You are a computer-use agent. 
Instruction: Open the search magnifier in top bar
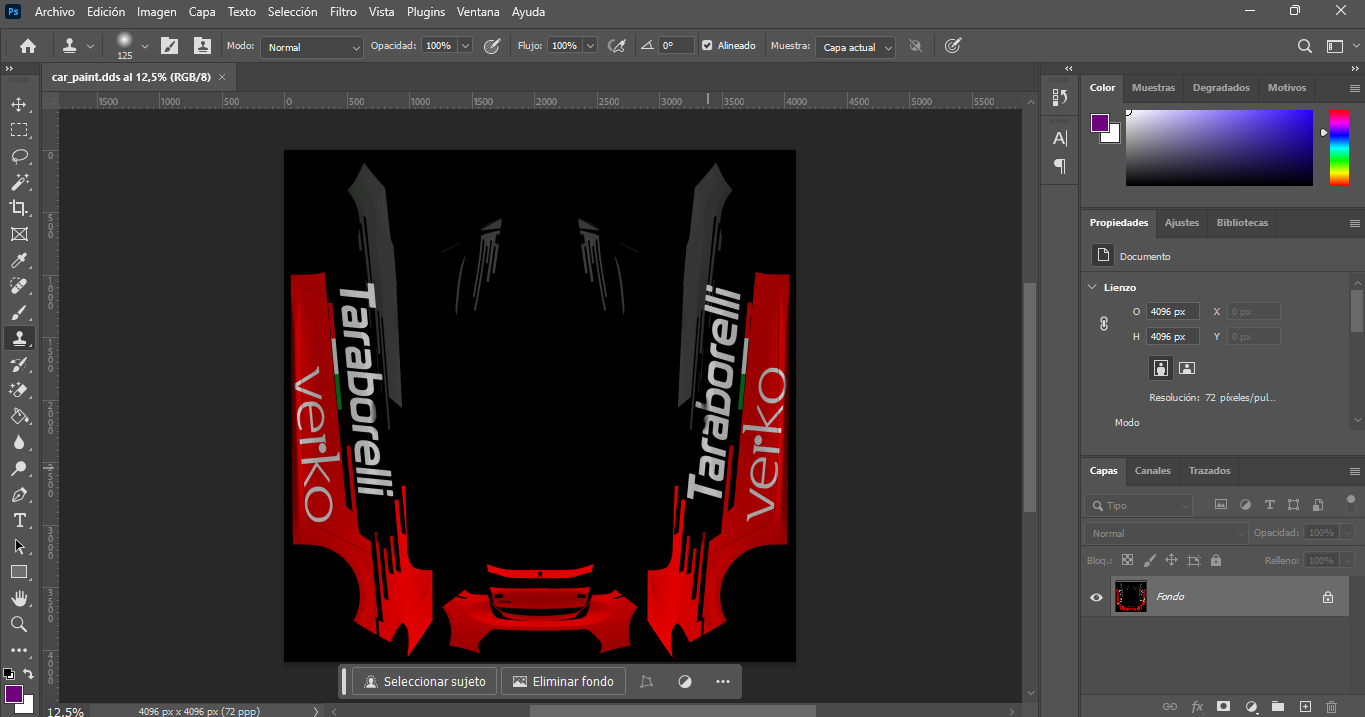(1305, 46)
